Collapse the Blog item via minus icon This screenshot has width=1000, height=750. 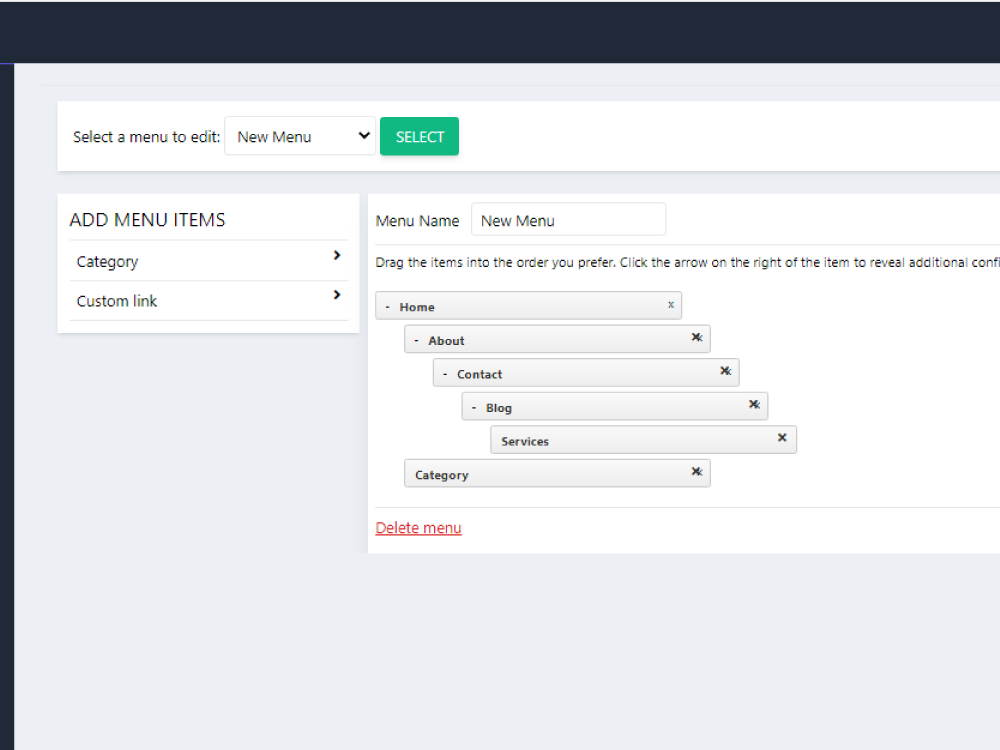pos(474,408)
